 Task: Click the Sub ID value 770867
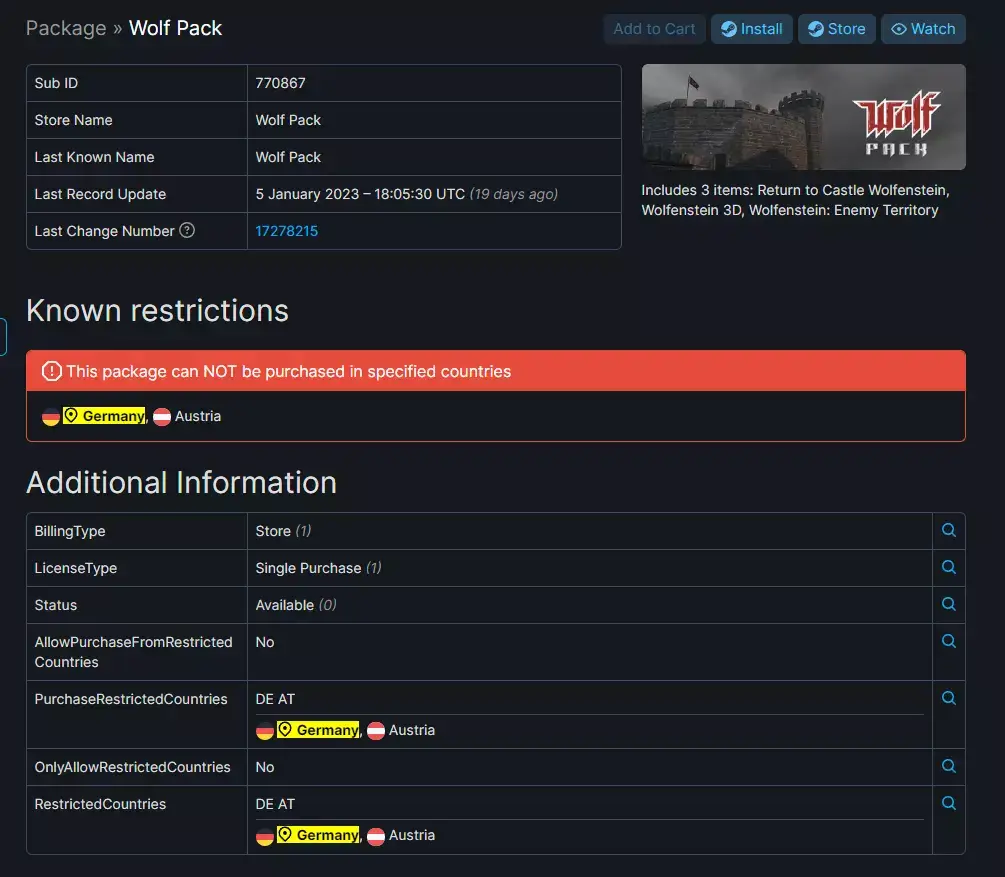[280, 83]
